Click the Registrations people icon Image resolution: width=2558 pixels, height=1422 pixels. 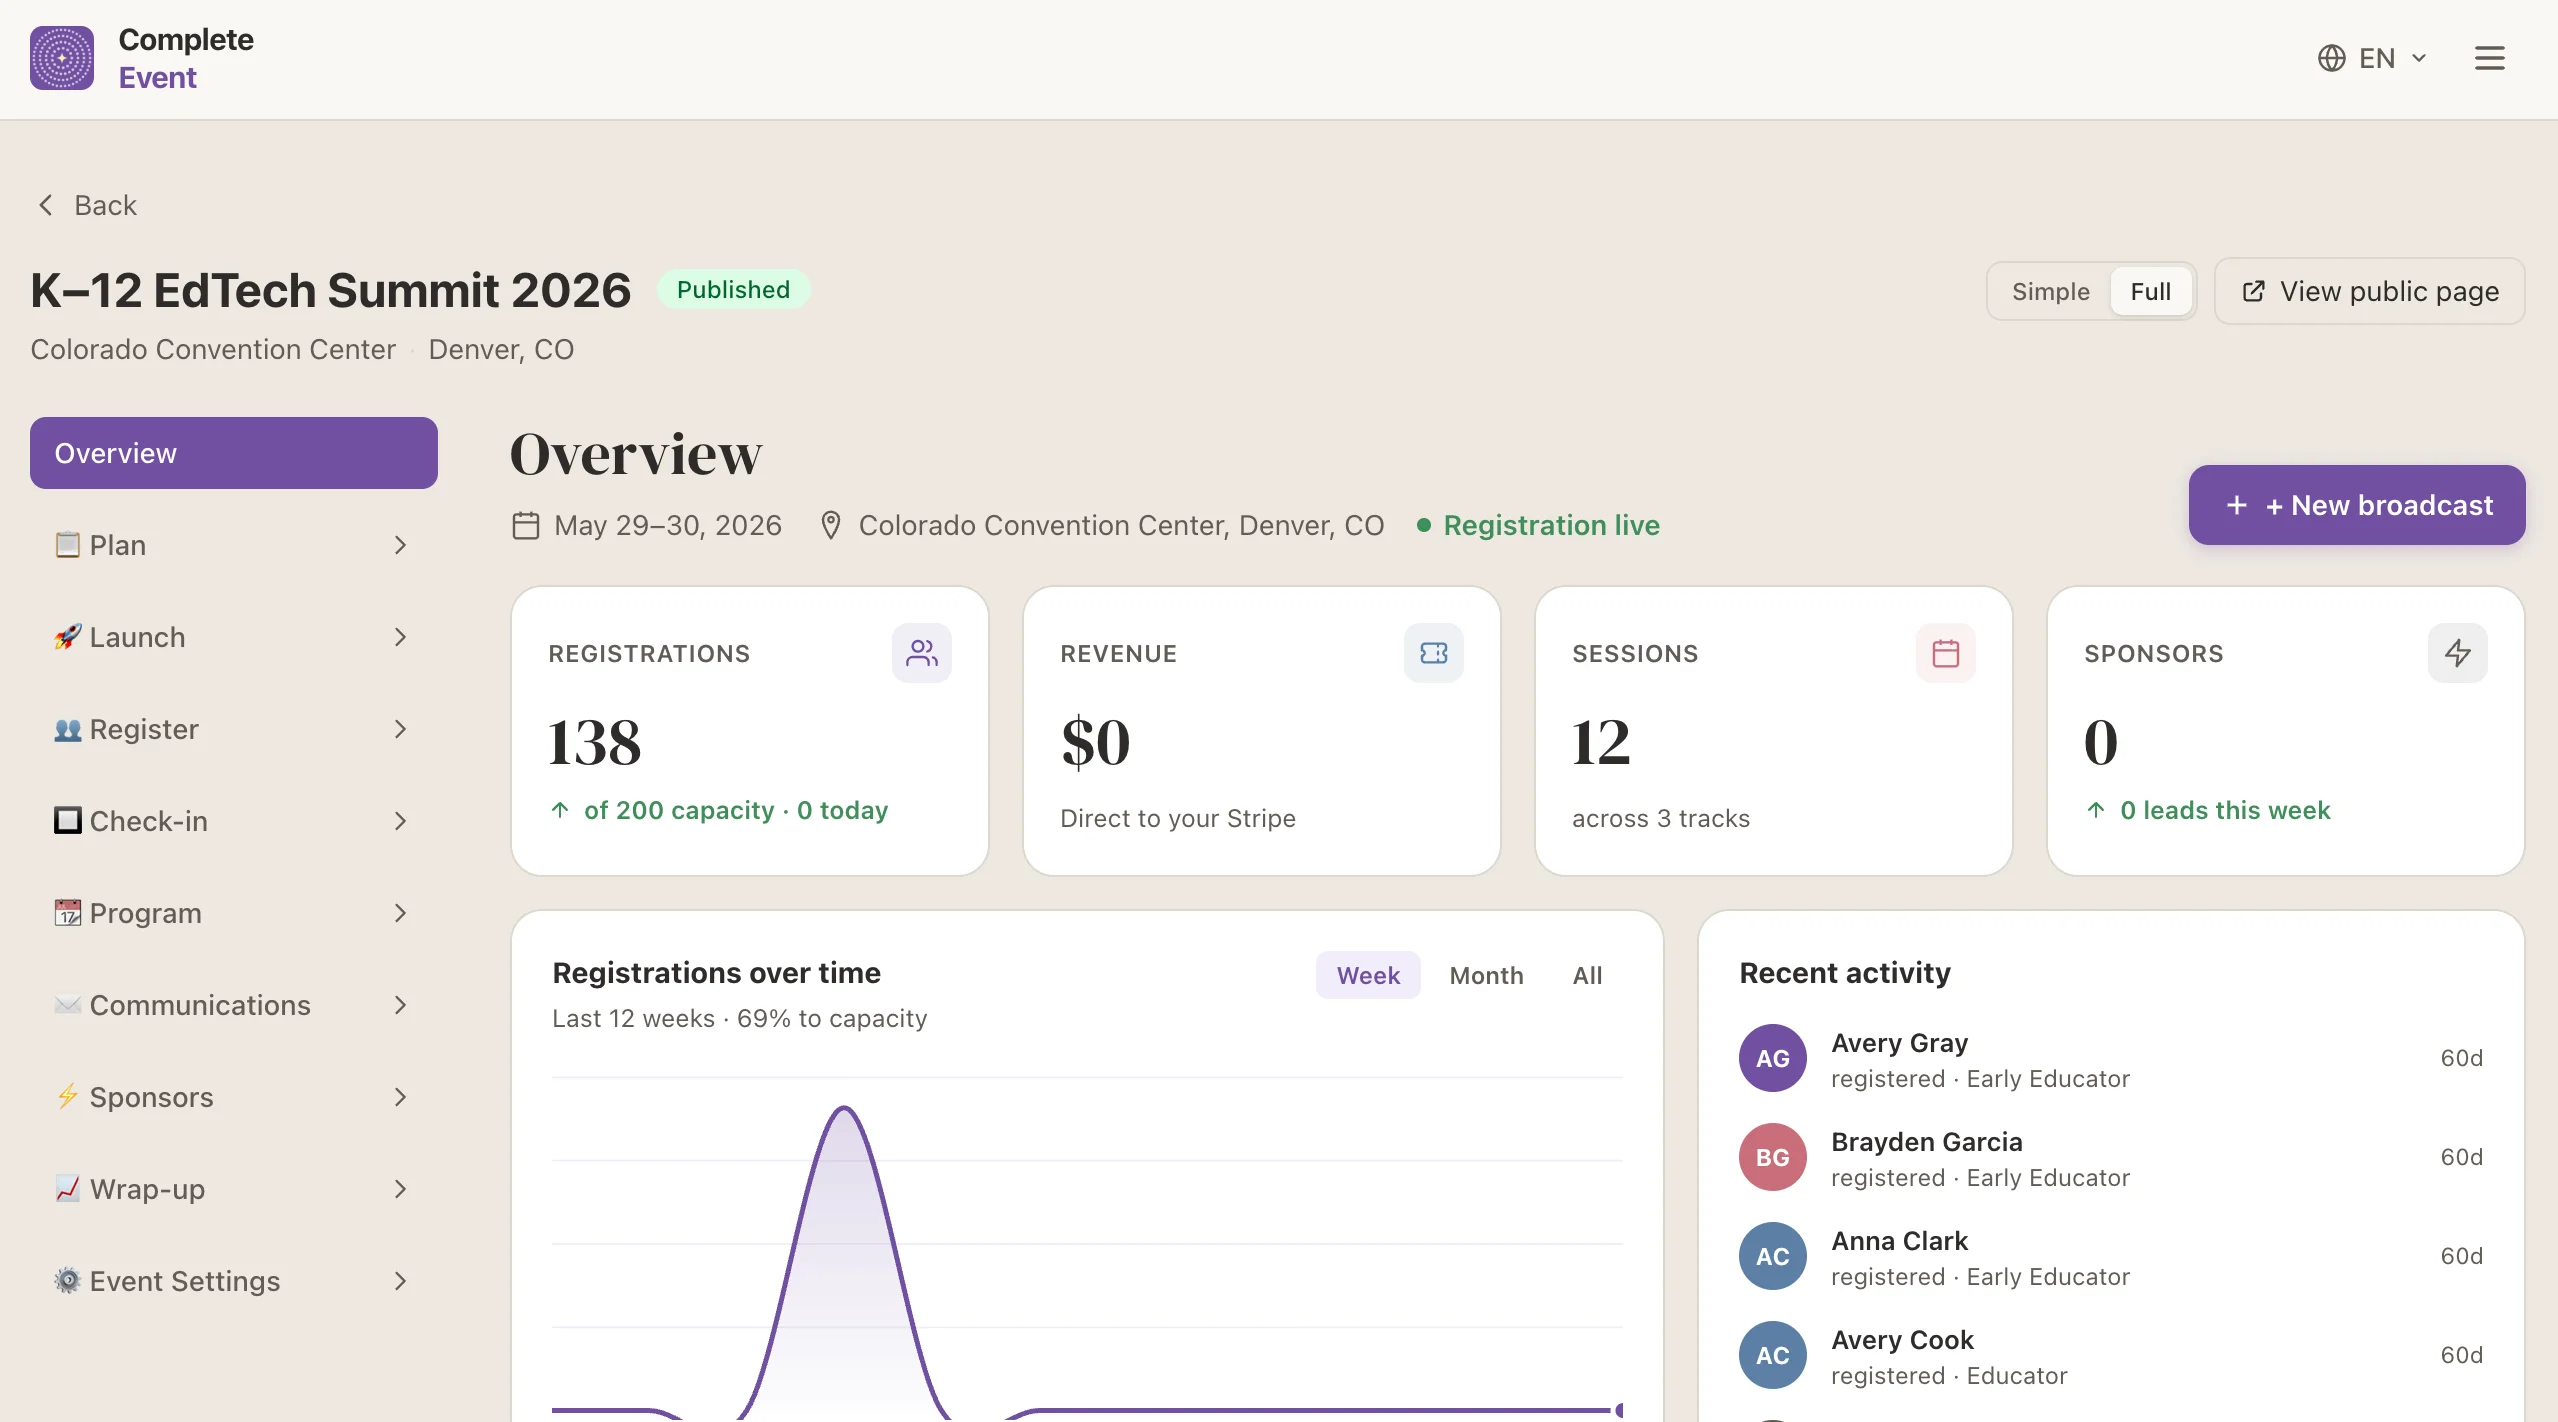point(921,653)
